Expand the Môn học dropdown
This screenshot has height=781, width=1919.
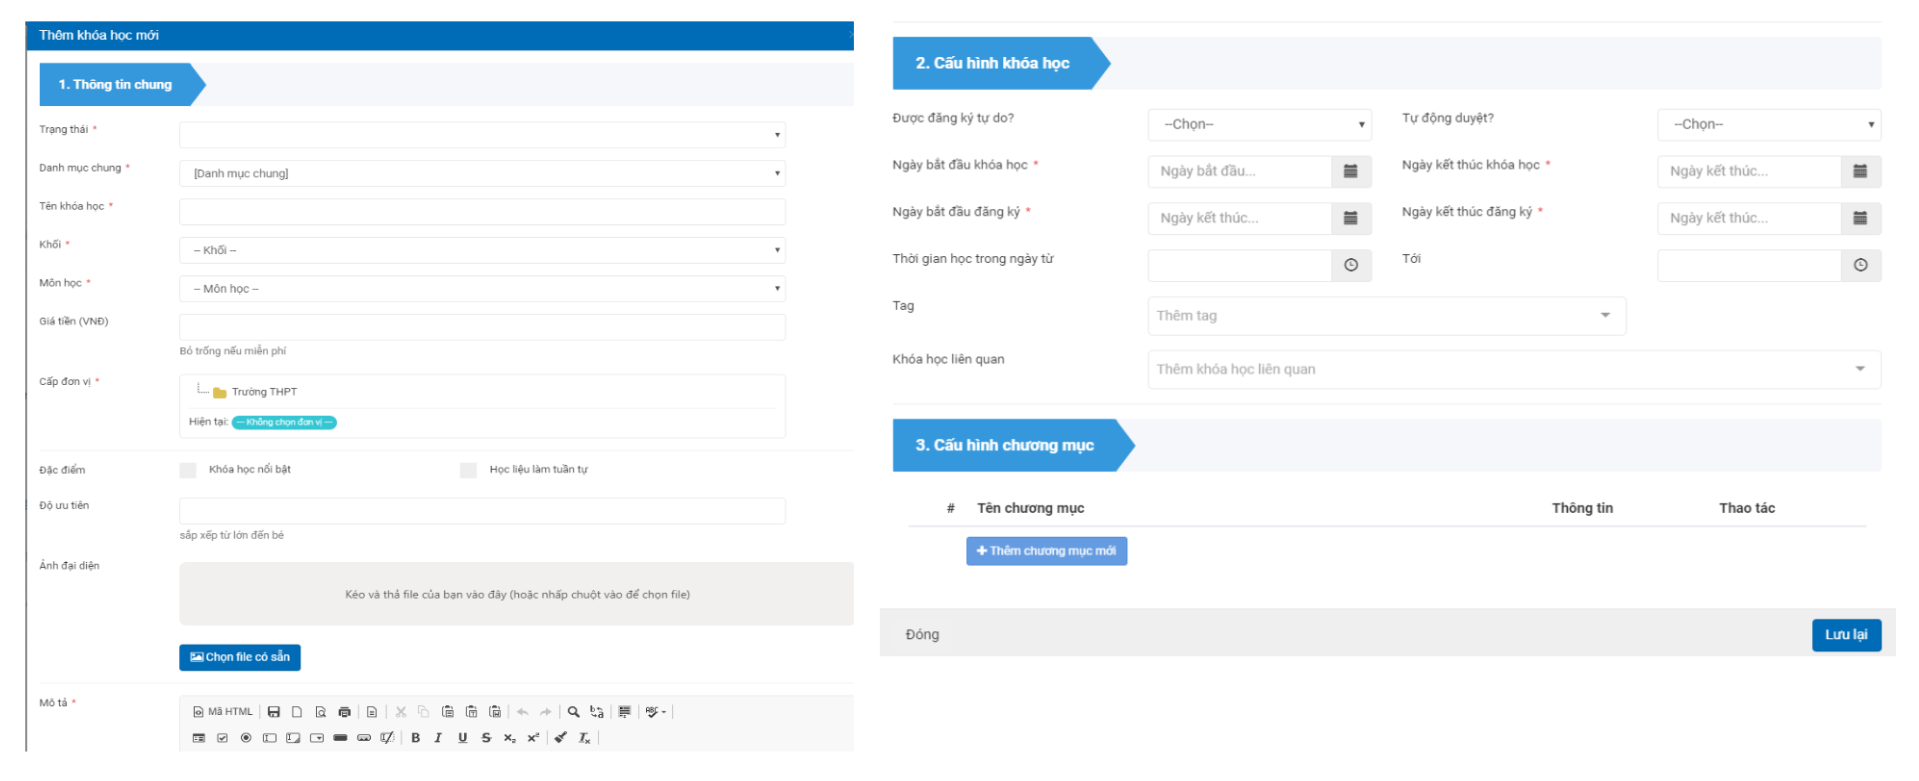(x=482, y=289)
